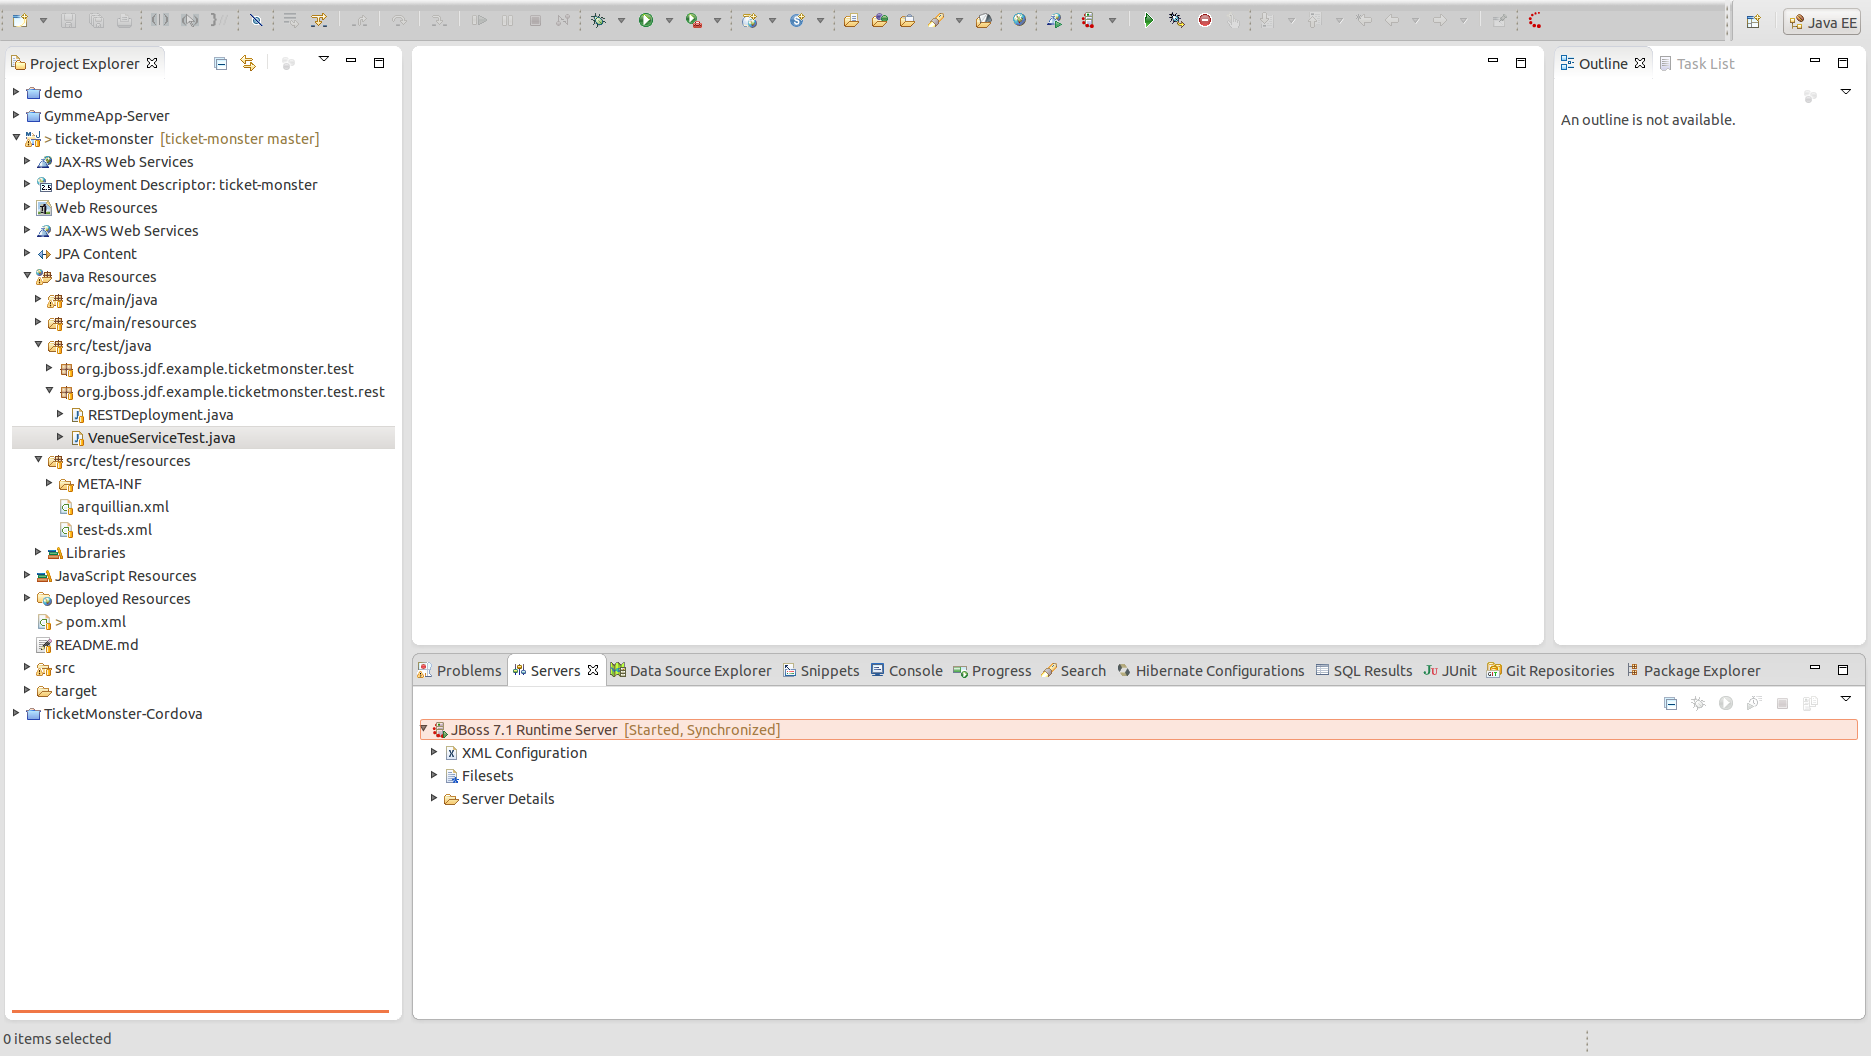Expand XML Configuration under JBoss server

pyautogui.click(x=434, y=752)
